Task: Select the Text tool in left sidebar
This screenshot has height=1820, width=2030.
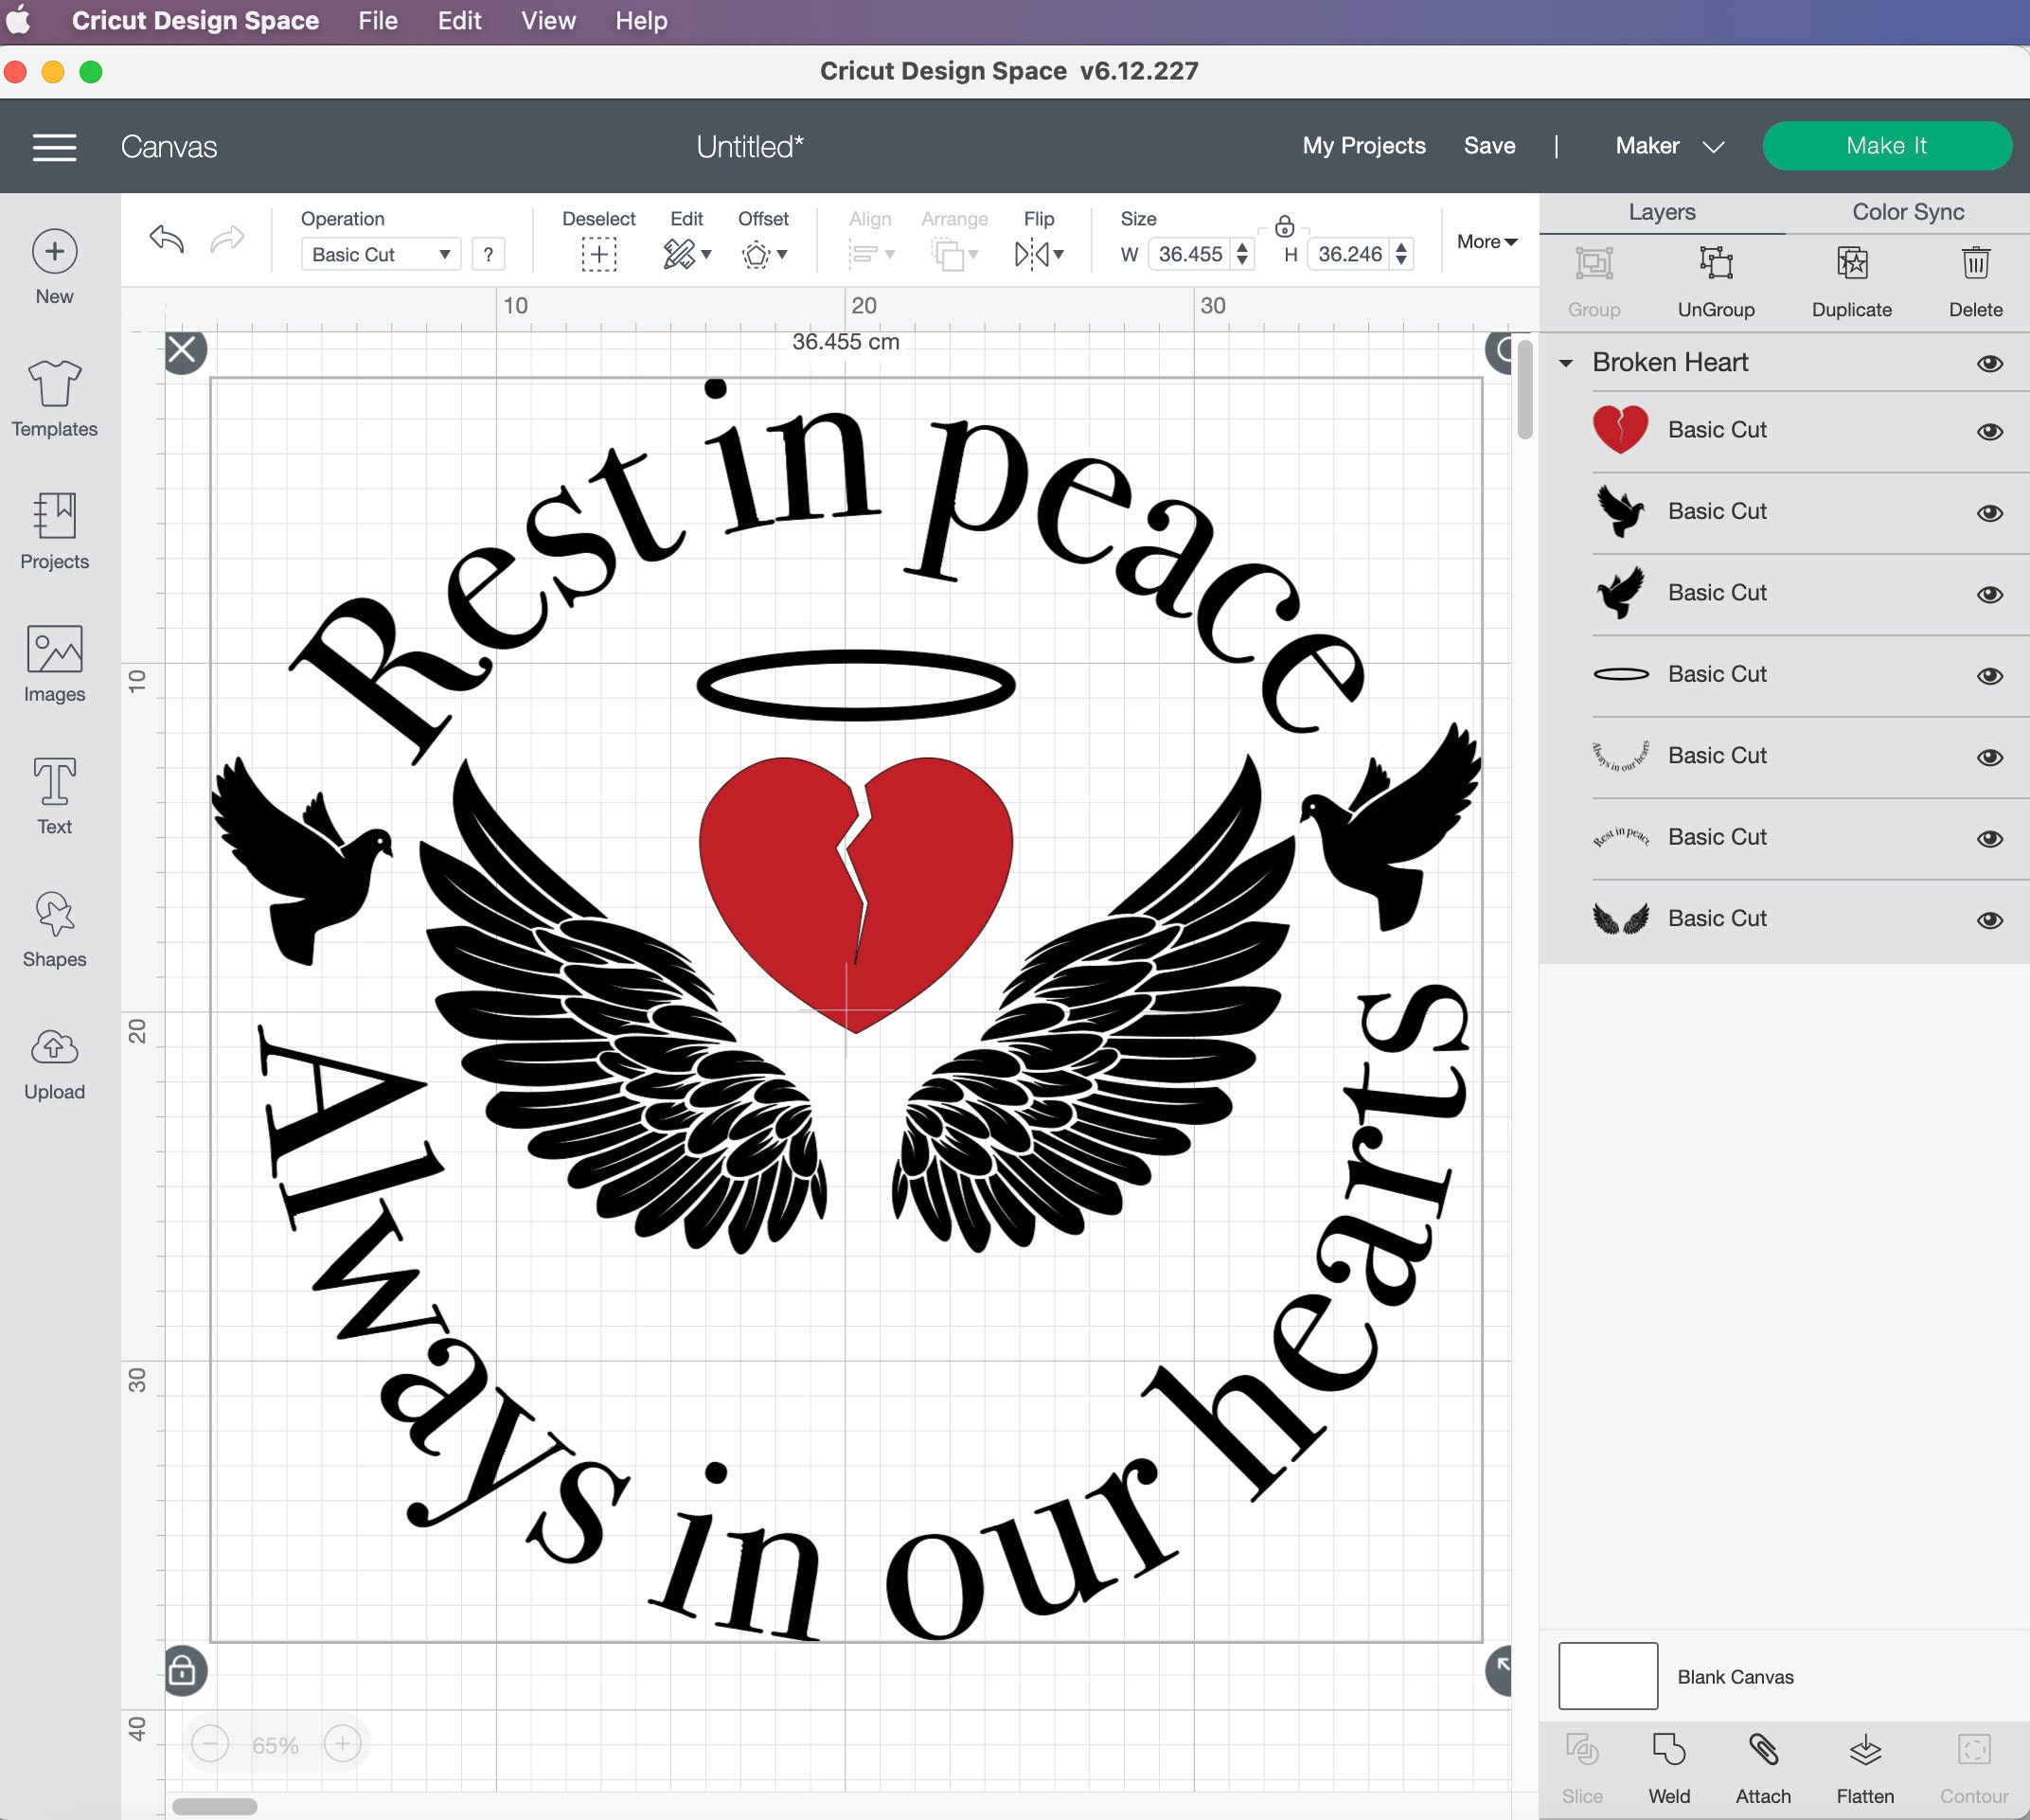Action: (54, 795)
